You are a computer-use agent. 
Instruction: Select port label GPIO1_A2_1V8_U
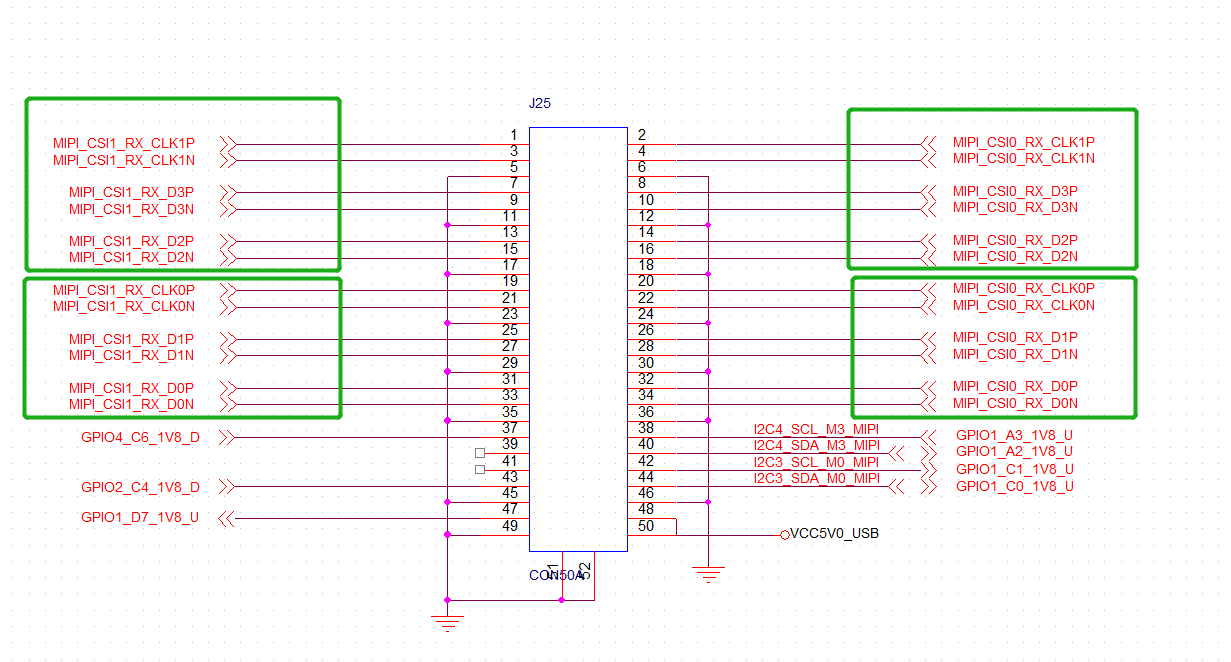click(x=1015, y=452)
